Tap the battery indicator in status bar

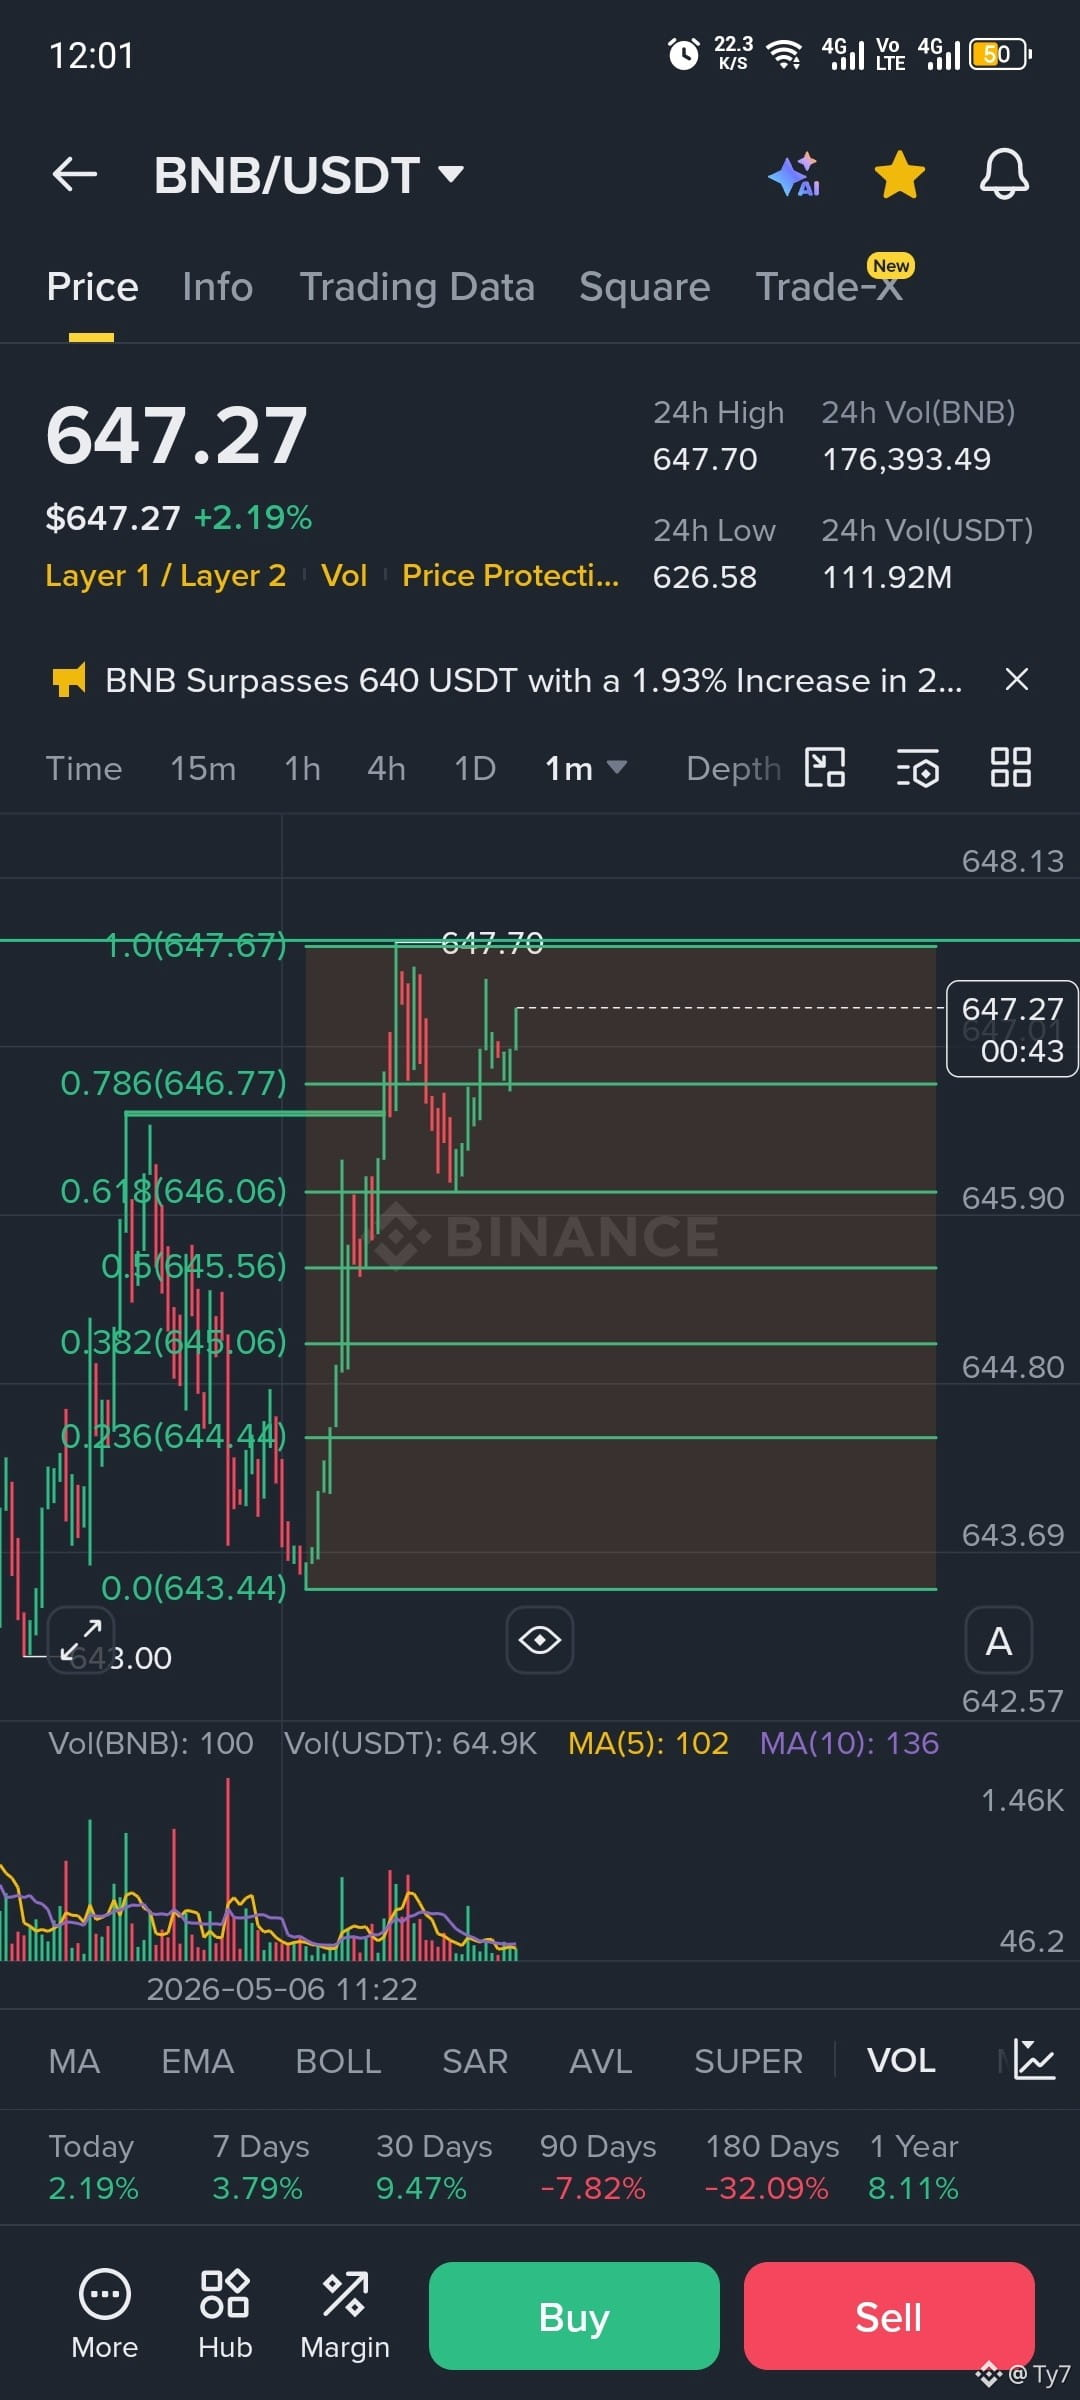click(1000, 54)
